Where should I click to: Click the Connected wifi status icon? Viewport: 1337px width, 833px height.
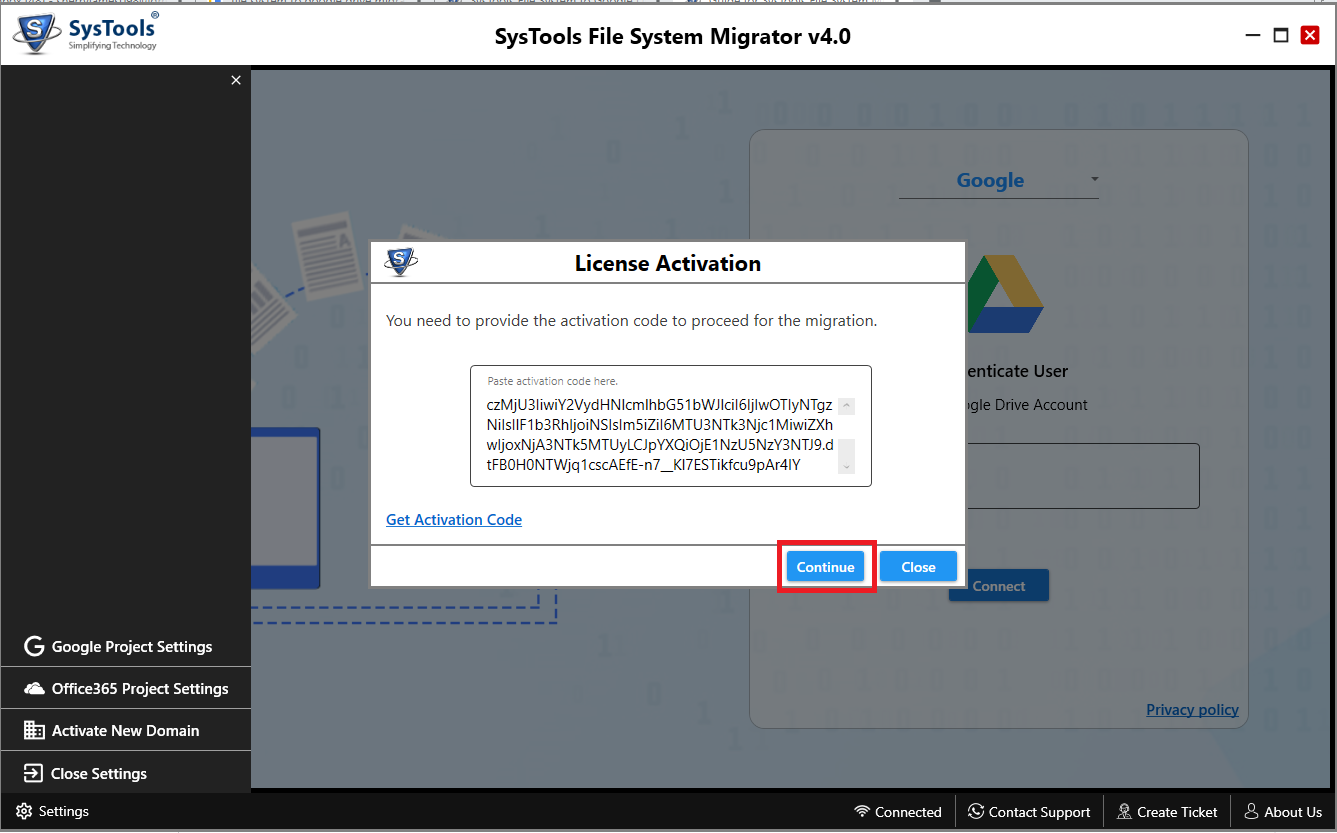tap(862, 812)
